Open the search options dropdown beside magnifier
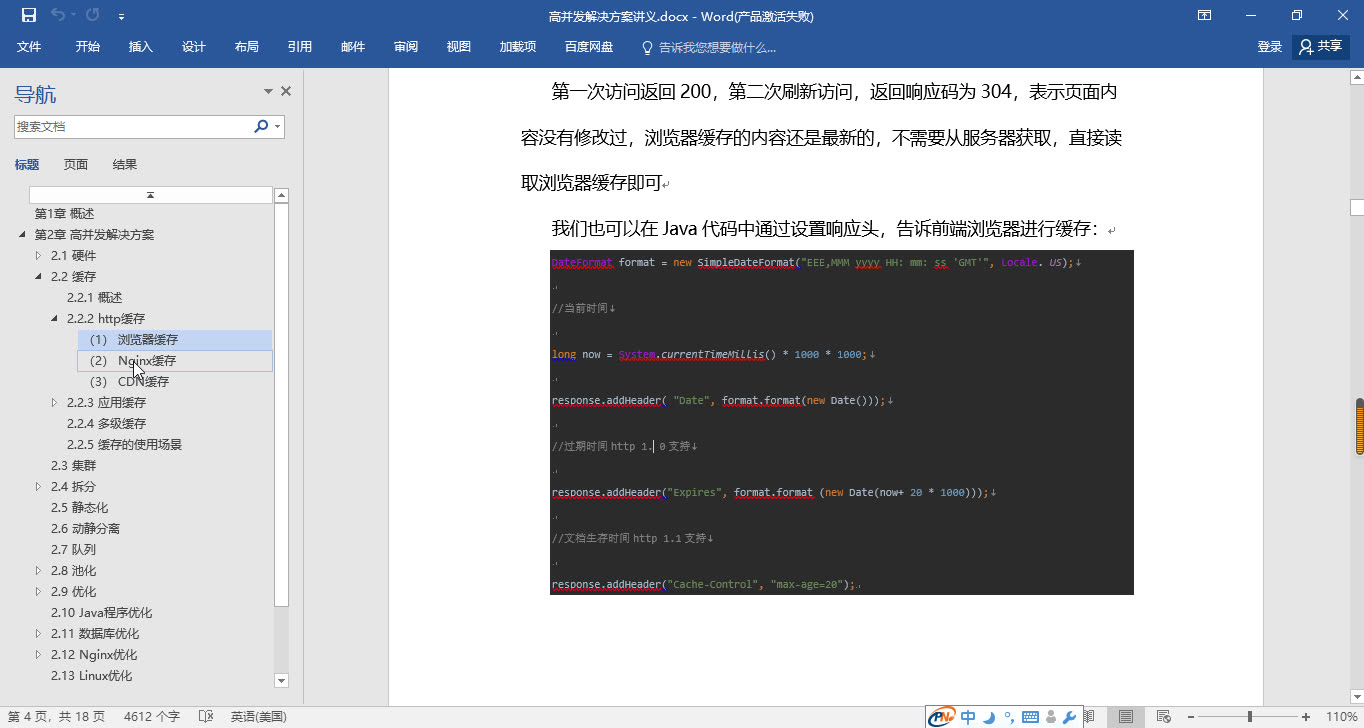1364x728 pixels. tap(278, 127)
